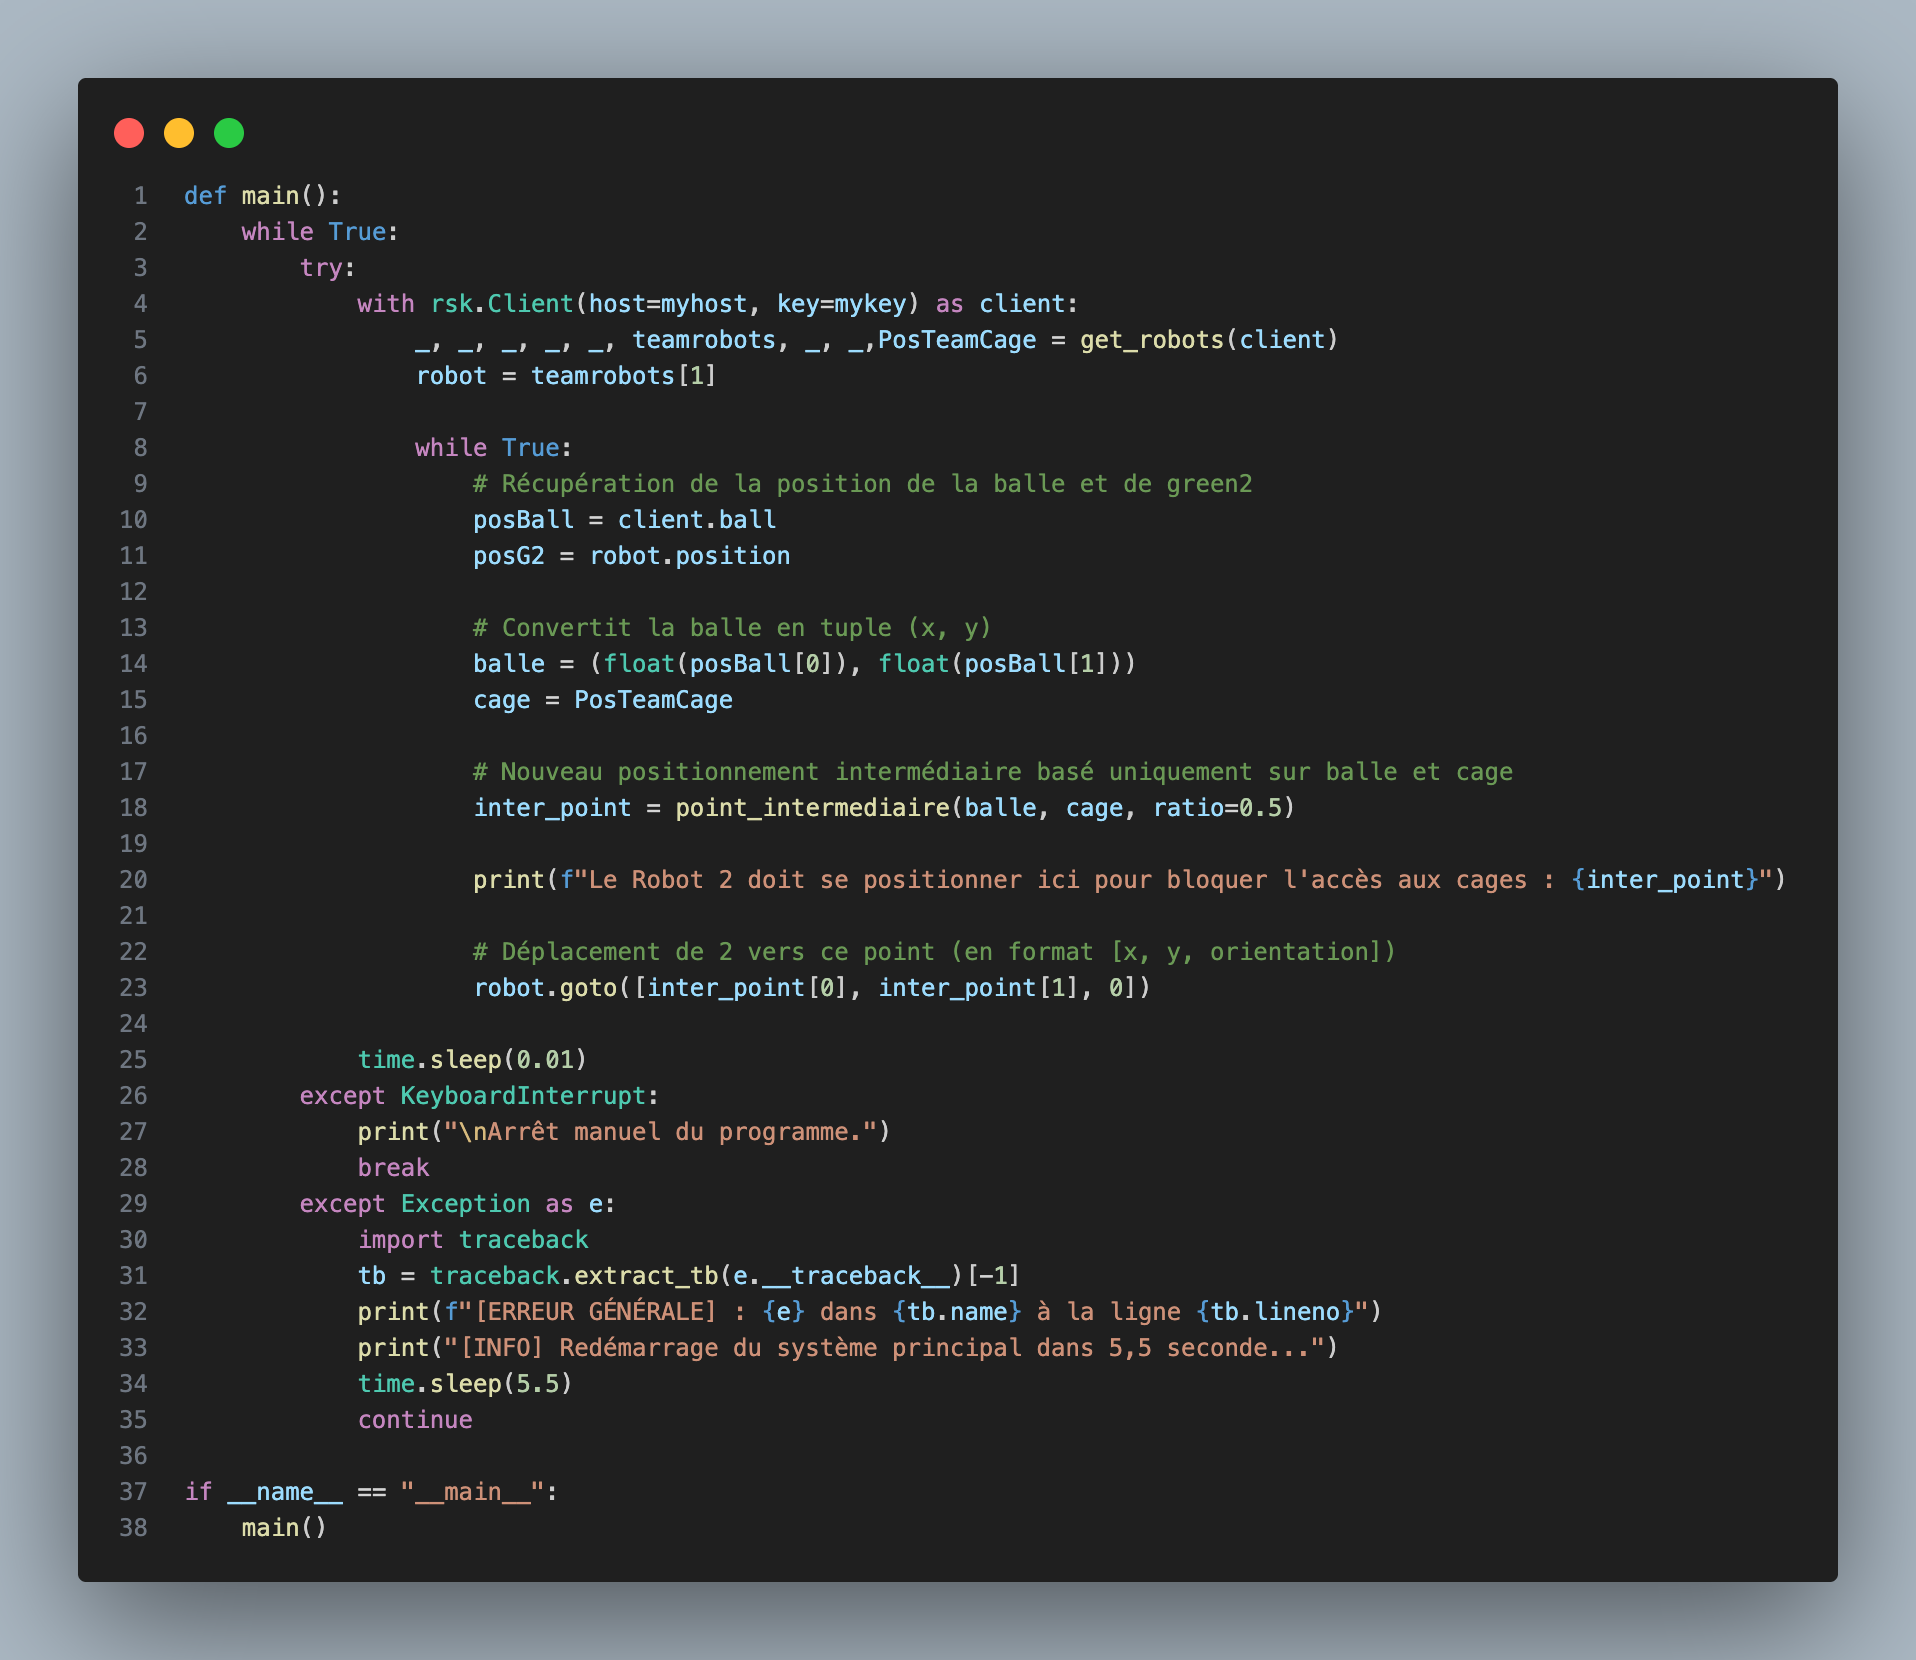Click 'import traceback' on line 30
This screenshot has width=1916, height=1660.
473,1240
